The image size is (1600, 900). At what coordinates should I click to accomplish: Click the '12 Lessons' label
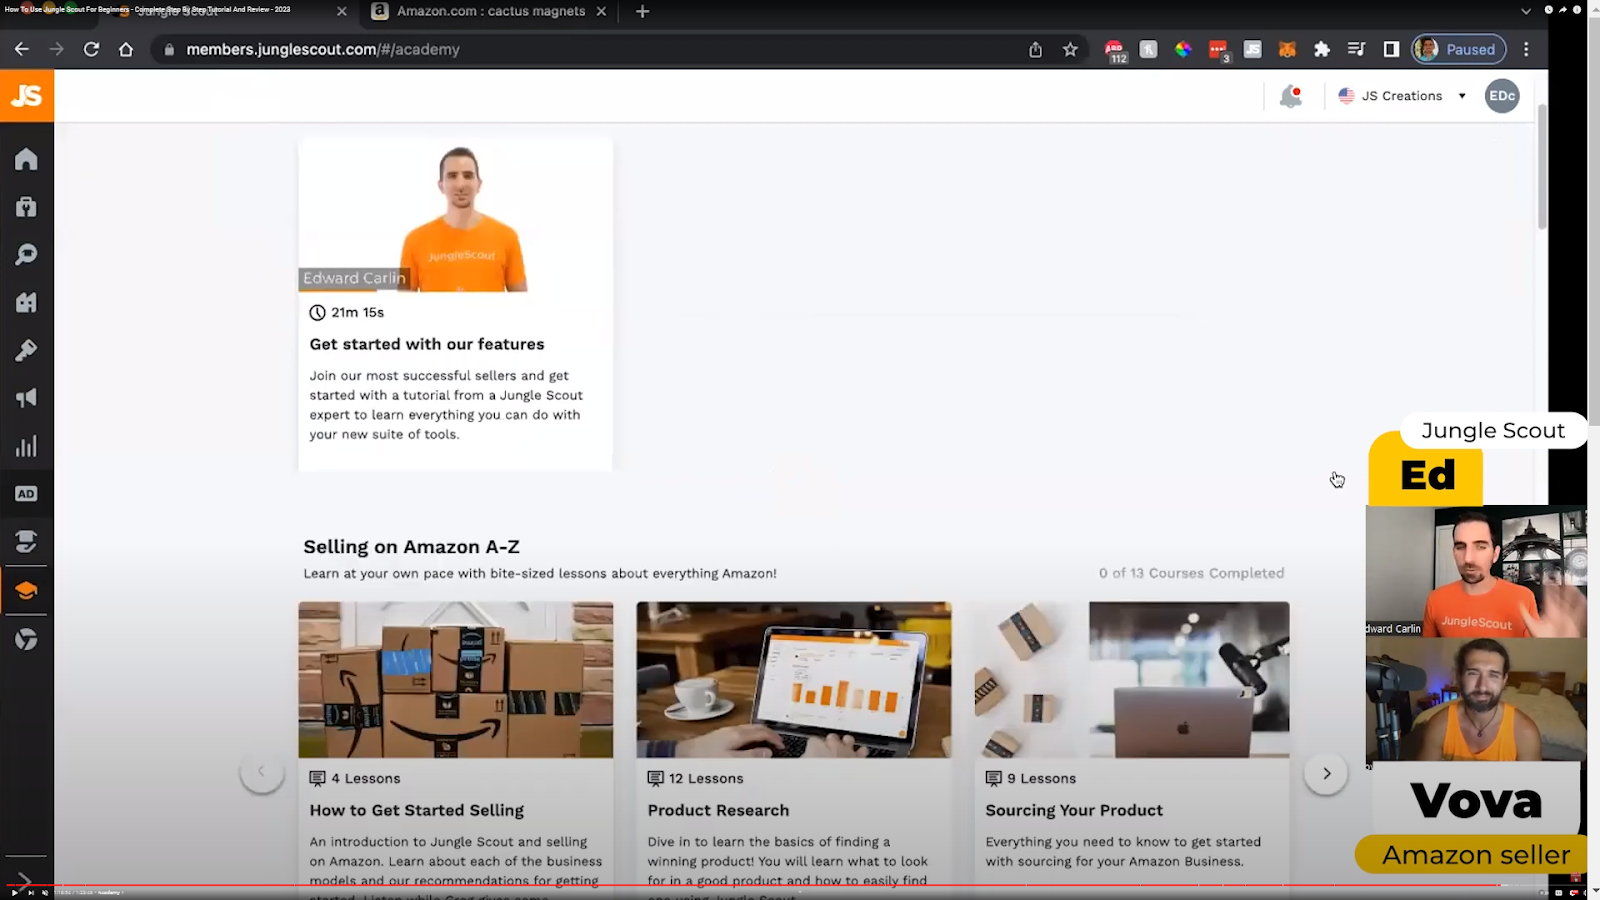click(706, 778)
